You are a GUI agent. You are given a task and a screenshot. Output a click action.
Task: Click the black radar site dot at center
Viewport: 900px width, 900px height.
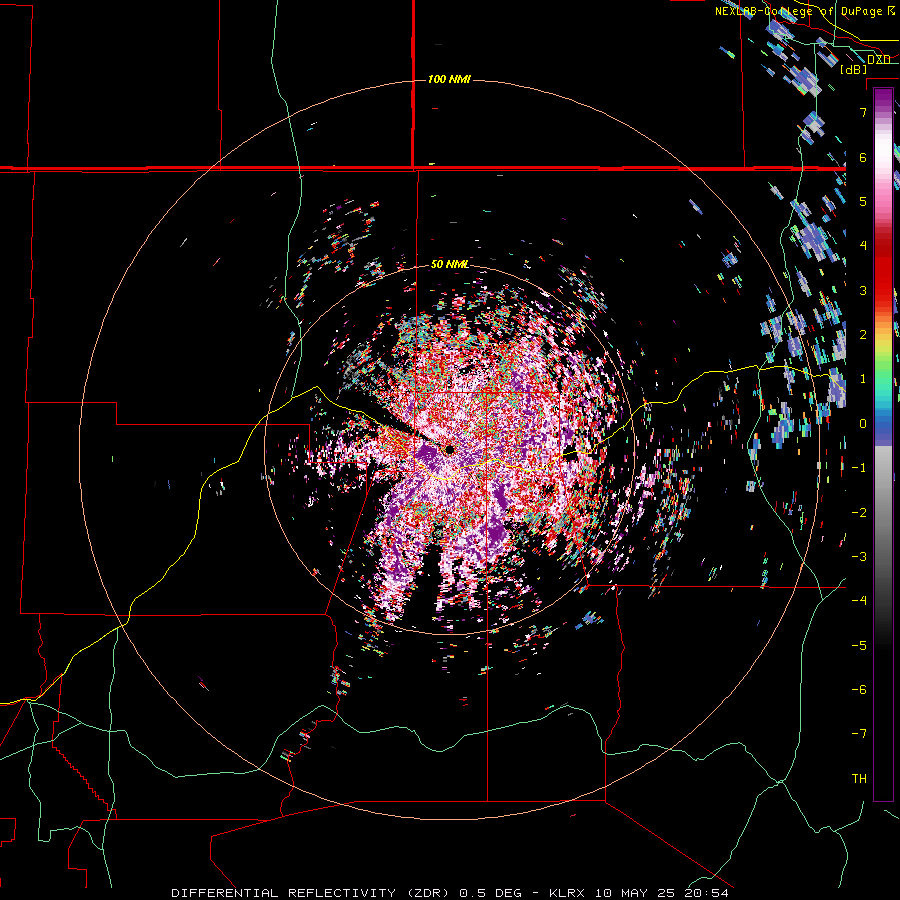tap(449, 449)
